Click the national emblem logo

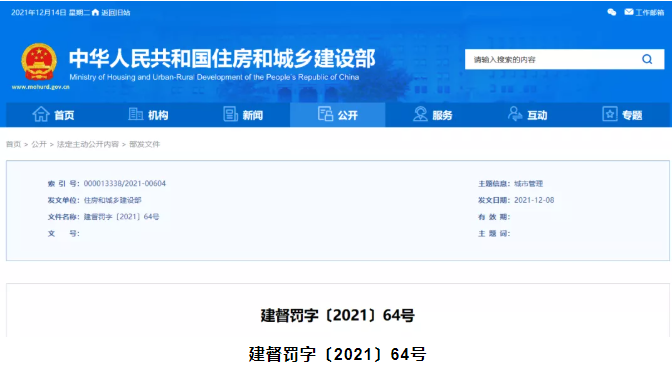(39, 62)
